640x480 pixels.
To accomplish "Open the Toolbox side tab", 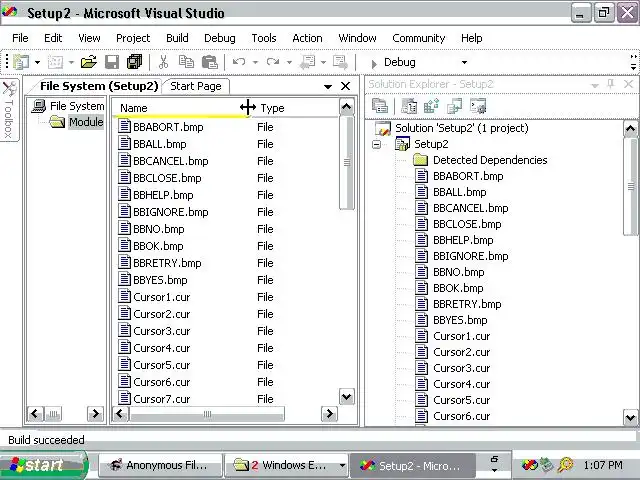I will coord(9,109).
